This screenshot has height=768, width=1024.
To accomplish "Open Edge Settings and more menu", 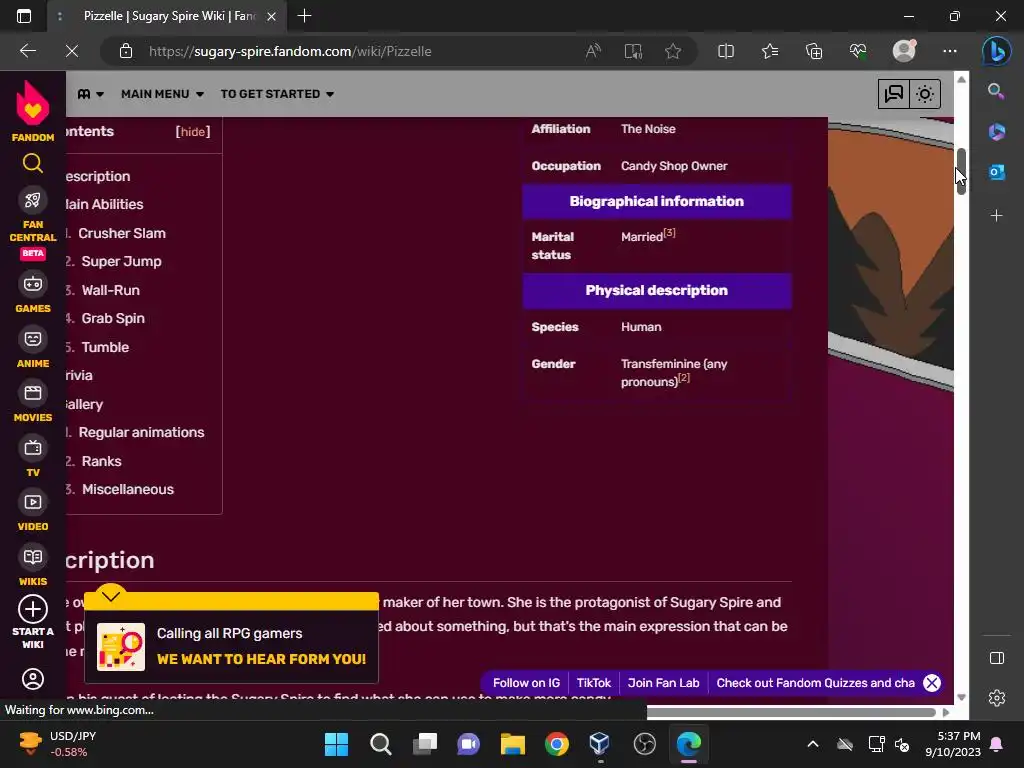I will [x=950, y=51].
